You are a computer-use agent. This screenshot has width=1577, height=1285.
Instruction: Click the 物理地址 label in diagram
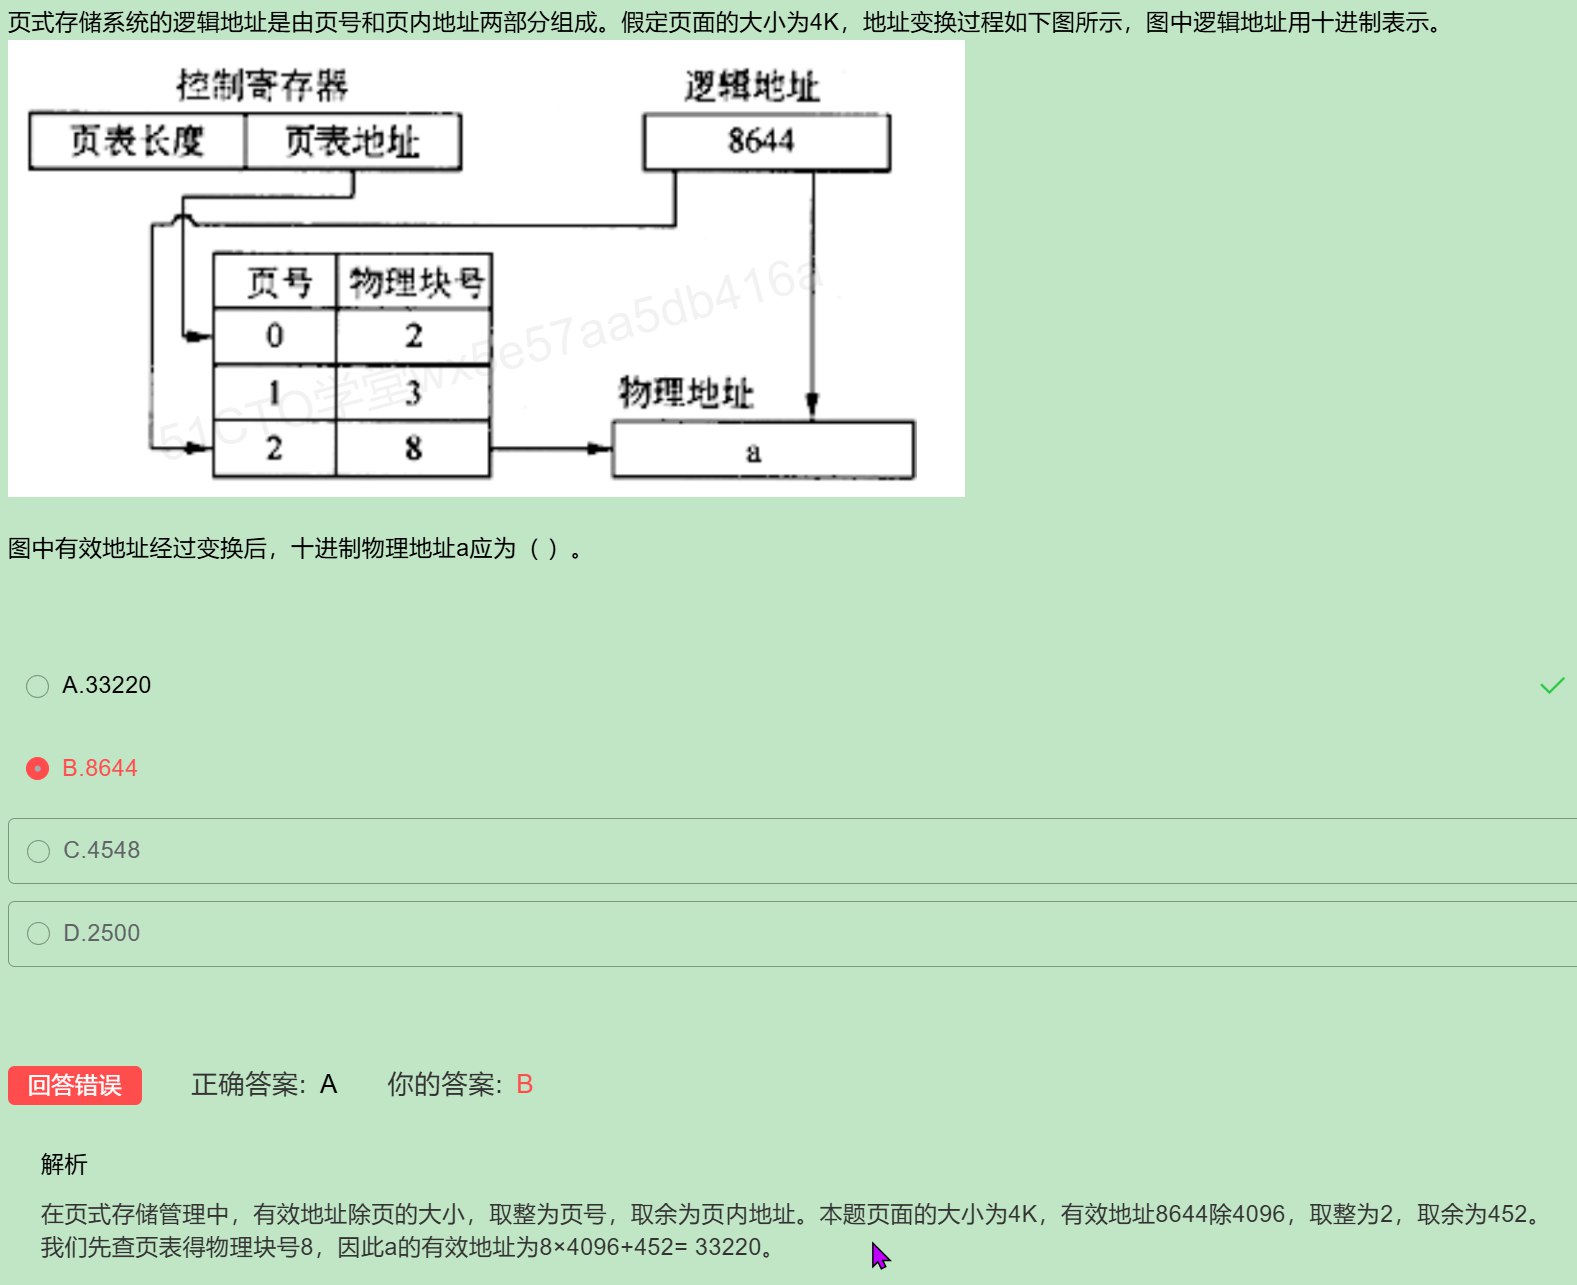pyautogui.click(x=686, y=392)
